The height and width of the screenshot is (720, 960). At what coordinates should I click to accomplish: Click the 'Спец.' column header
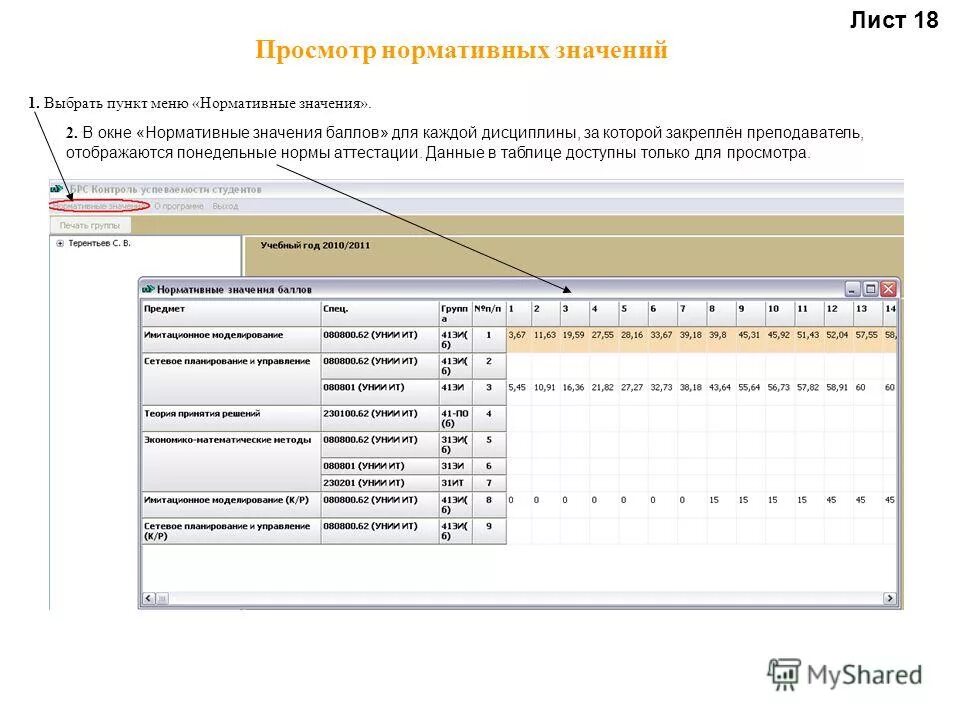pyautogui.click(x=380, y=313)
